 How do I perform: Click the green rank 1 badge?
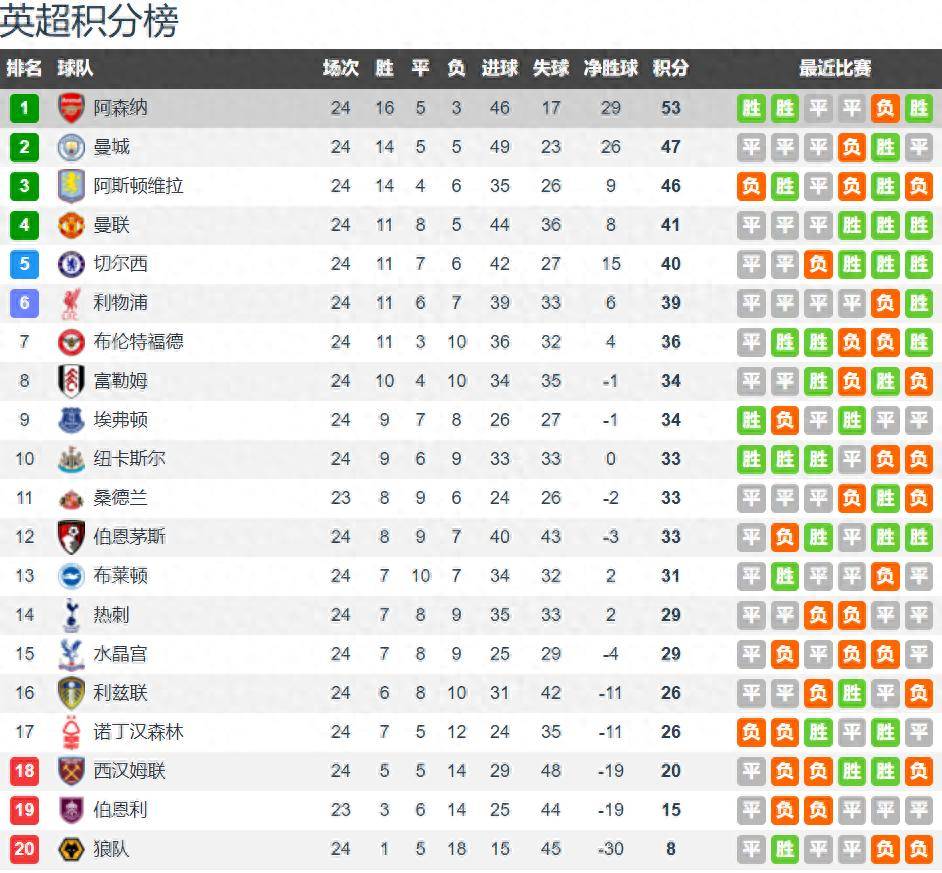tap(24, 108)
